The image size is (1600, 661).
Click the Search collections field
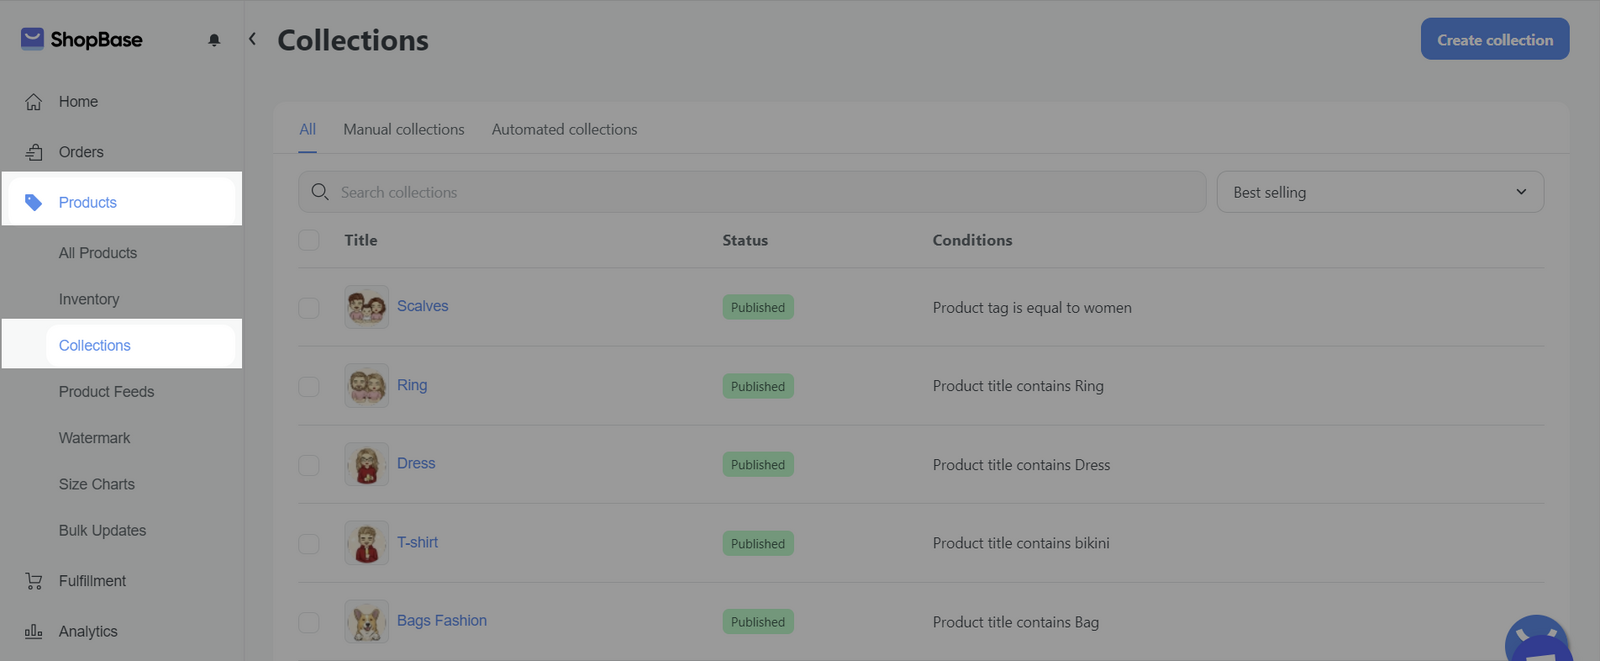tap(752, 192)
